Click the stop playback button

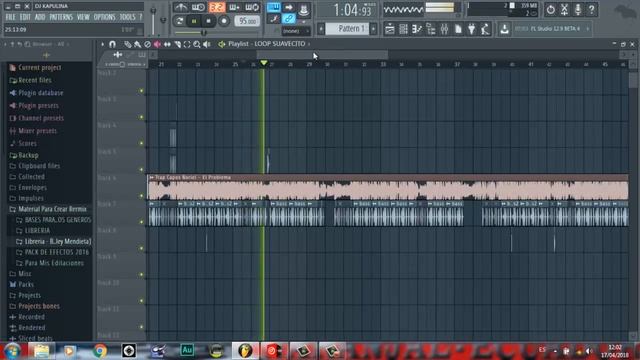[x=209, y=21]
